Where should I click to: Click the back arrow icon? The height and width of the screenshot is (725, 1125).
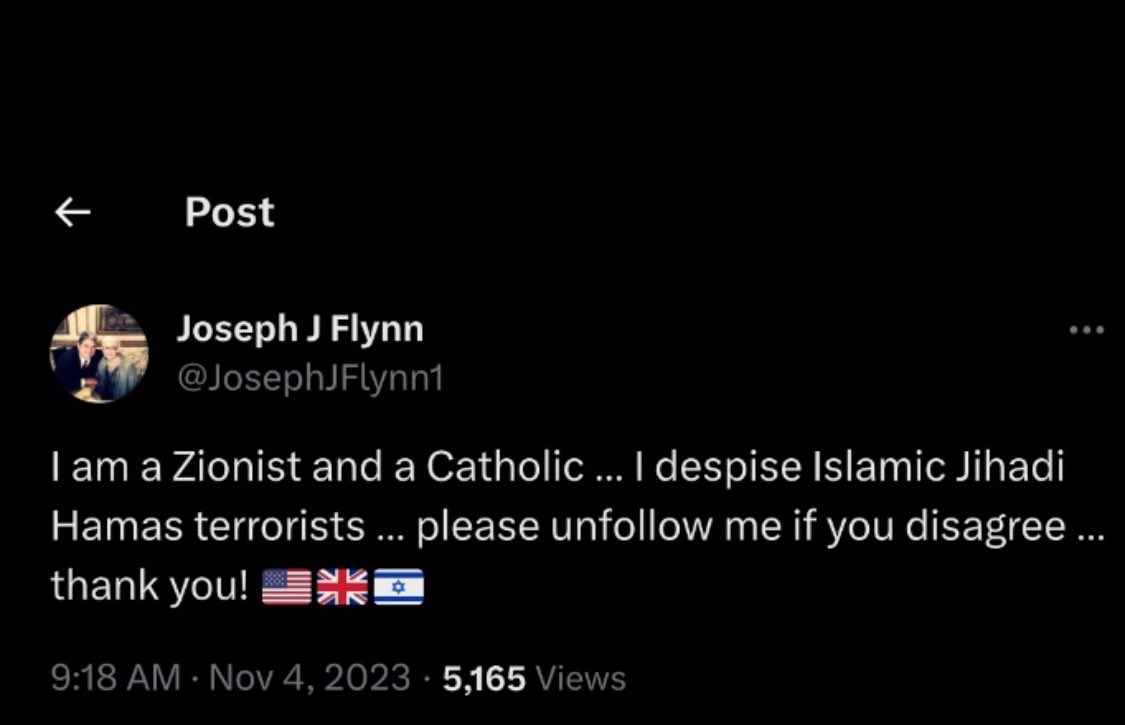click(x=72, y=212)
